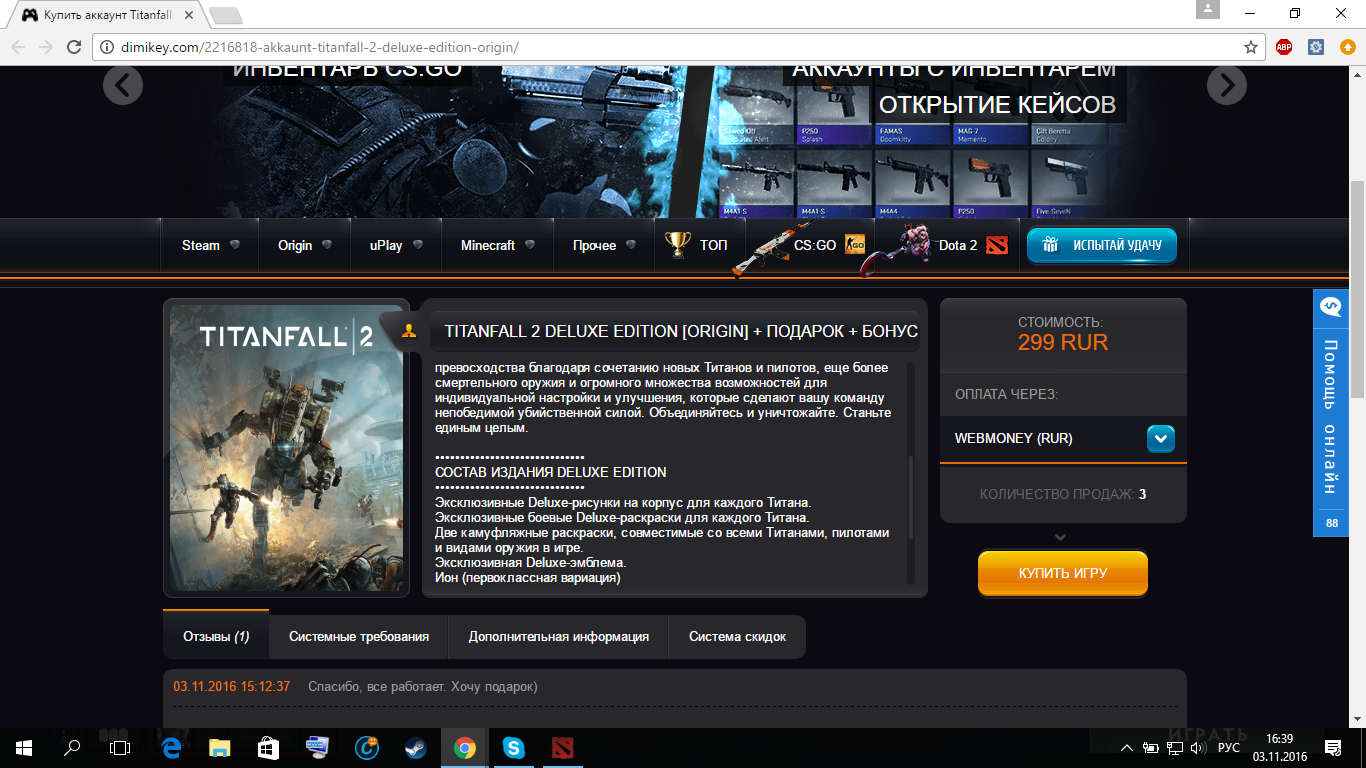This screenshot has width=1366, height=768.
Task: Click the КОЛИЧЕСТВО ПРОДАЖ: 3 label
Action: tap(1063, 494)
